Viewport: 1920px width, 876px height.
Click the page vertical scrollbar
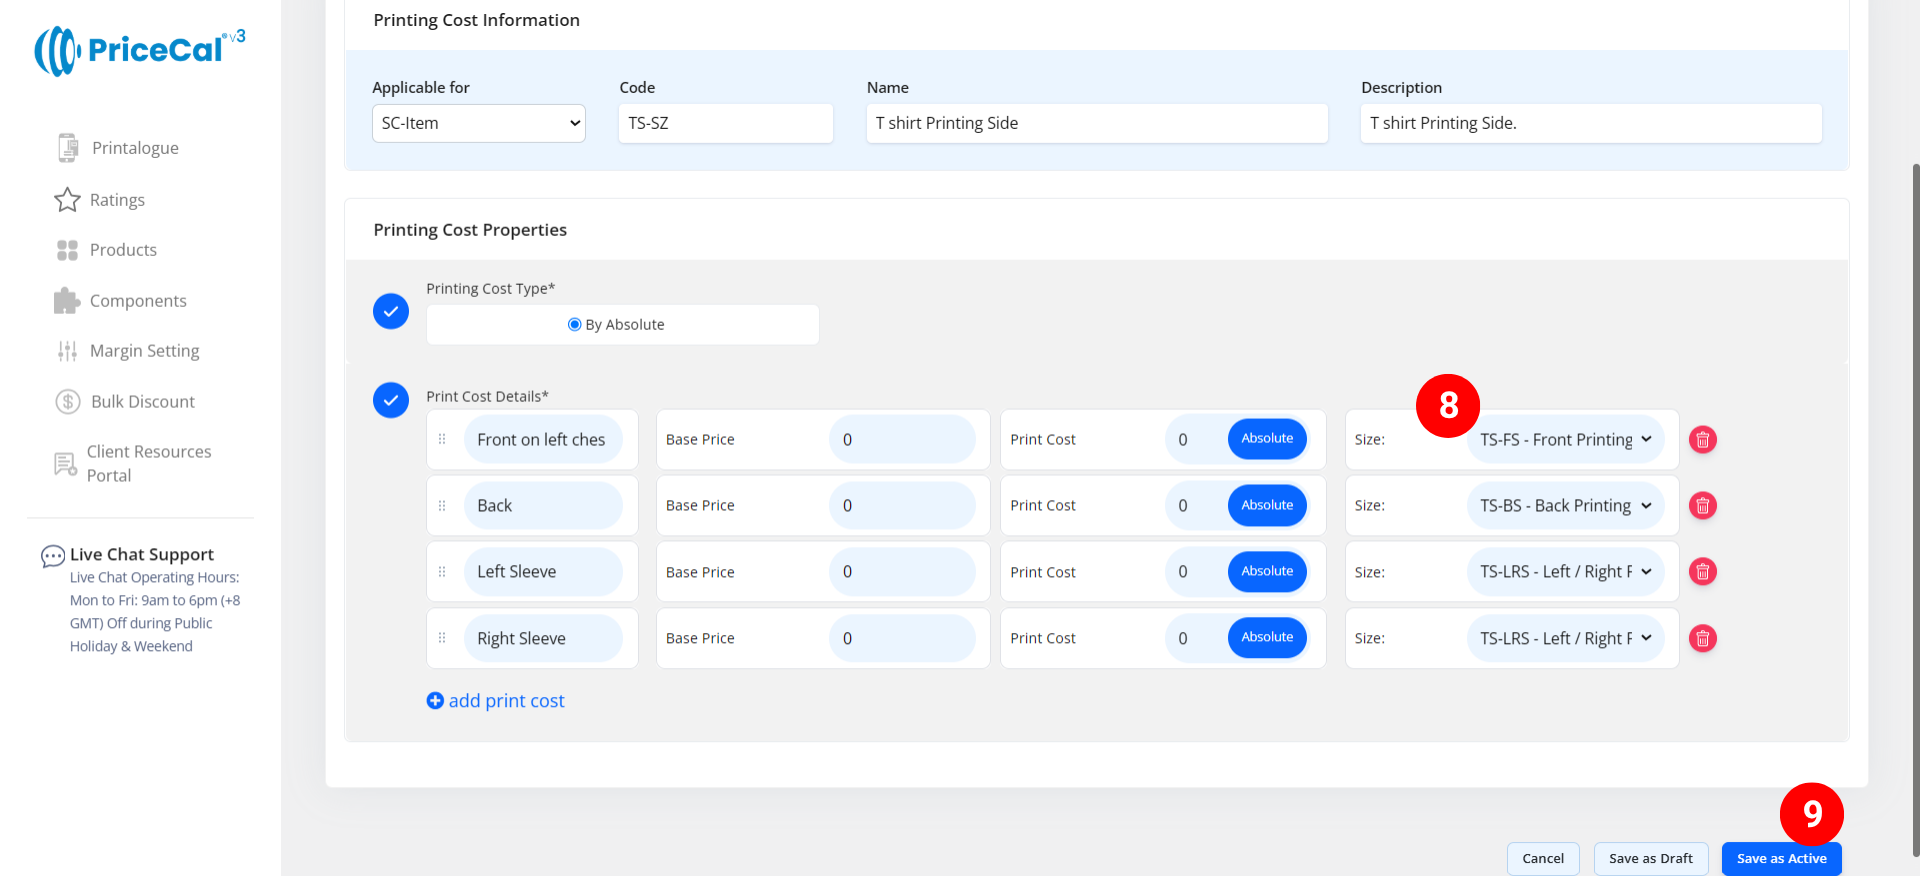(1914, 500)
